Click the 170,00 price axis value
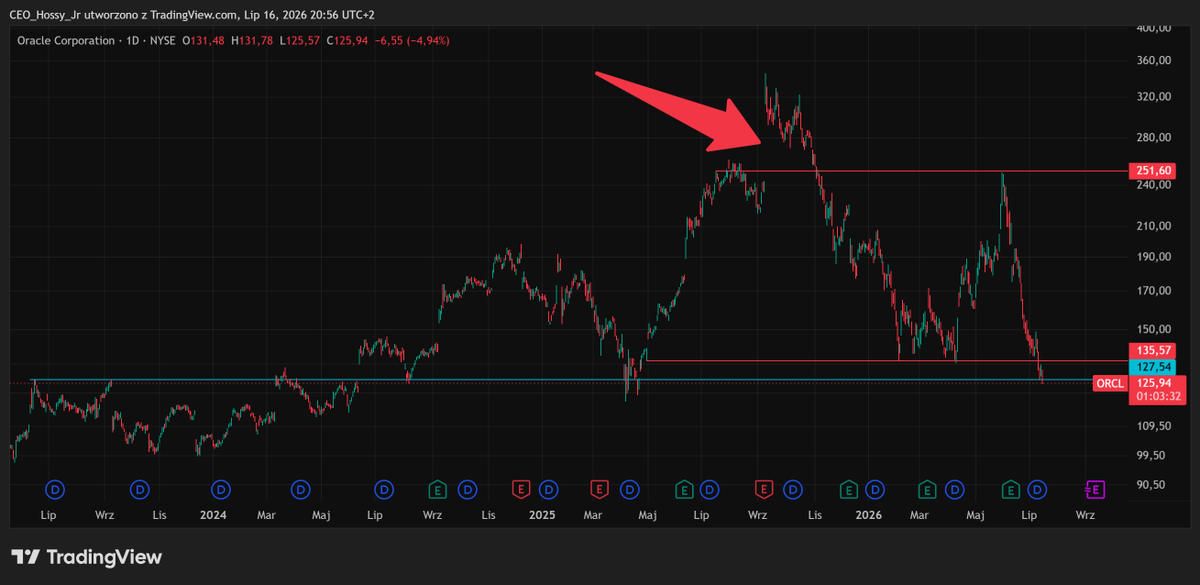Screen dimensions: 1200x585 point(1153,291)
